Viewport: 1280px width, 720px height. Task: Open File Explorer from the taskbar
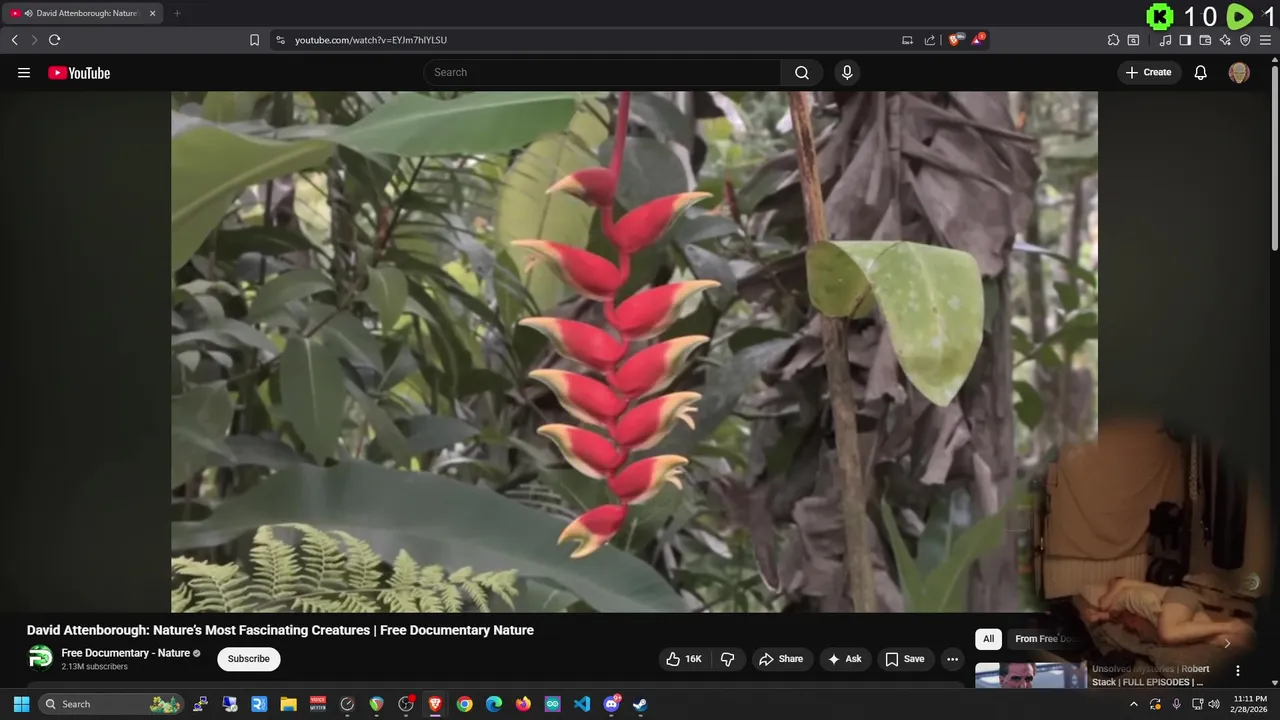288,704
